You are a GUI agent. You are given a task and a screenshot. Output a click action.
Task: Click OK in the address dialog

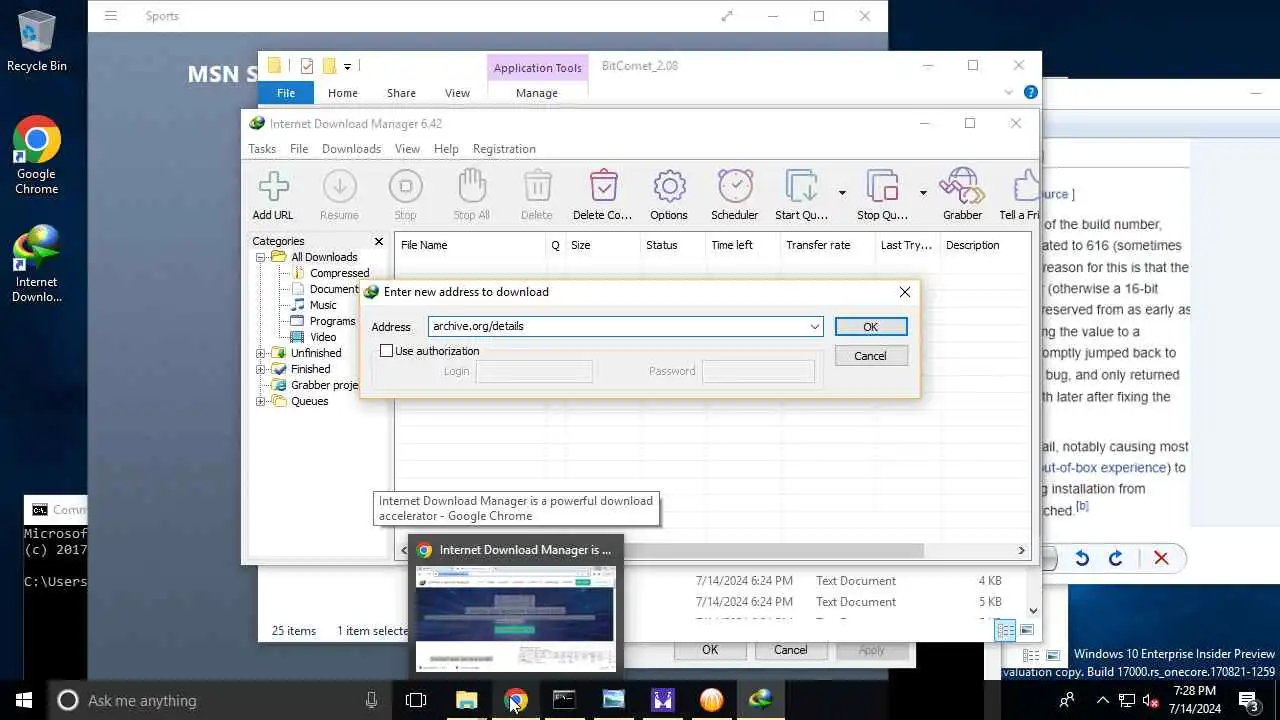click(870, 327)
